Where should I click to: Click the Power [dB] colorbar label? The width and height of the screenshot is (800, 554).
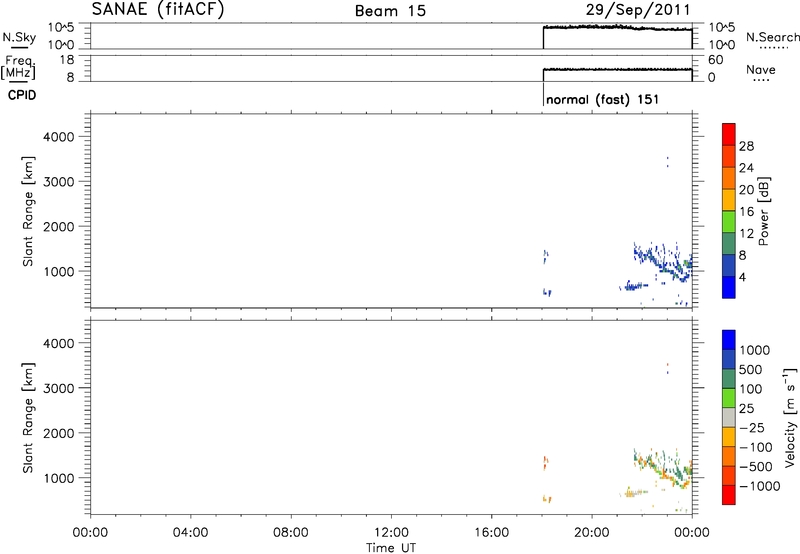tap(764, 211)
